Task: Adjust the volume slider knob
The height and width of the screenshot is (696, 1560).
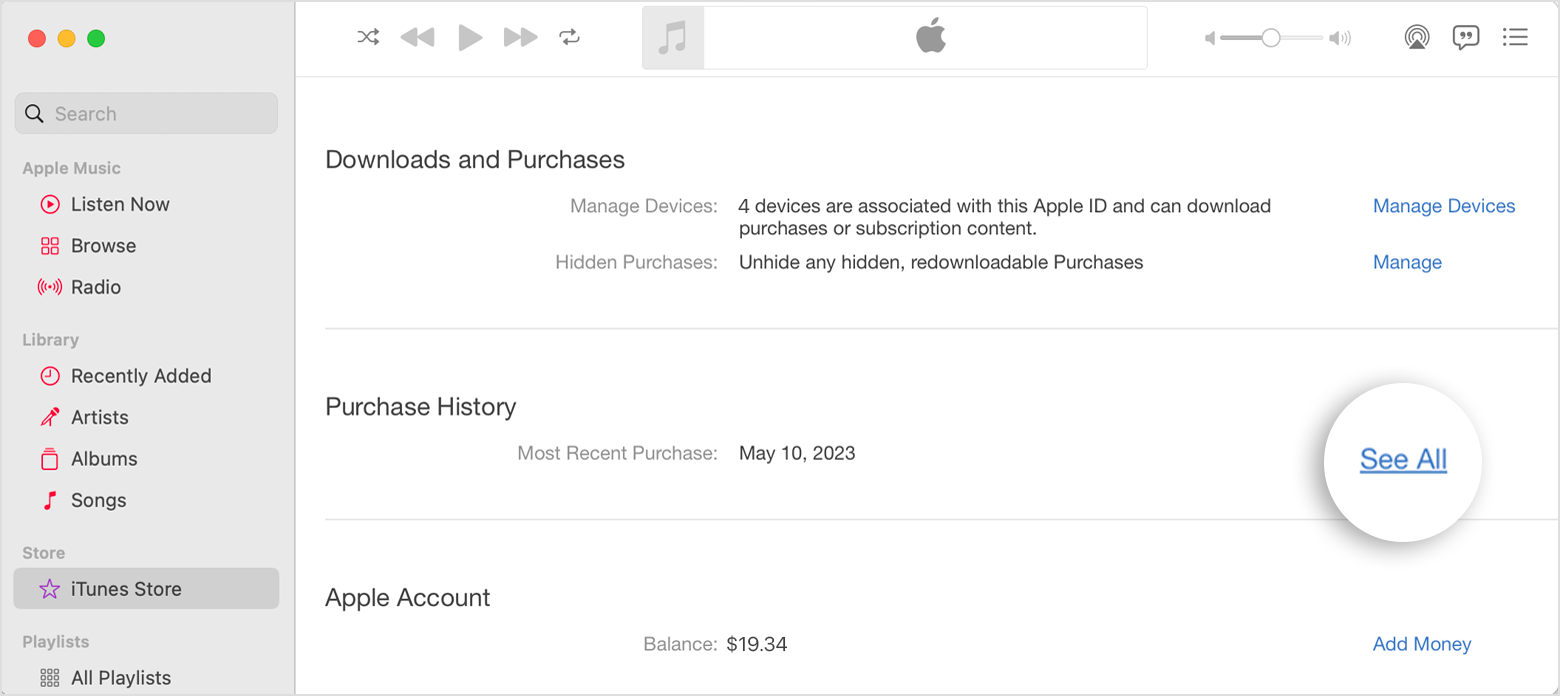Action: 1270,38
